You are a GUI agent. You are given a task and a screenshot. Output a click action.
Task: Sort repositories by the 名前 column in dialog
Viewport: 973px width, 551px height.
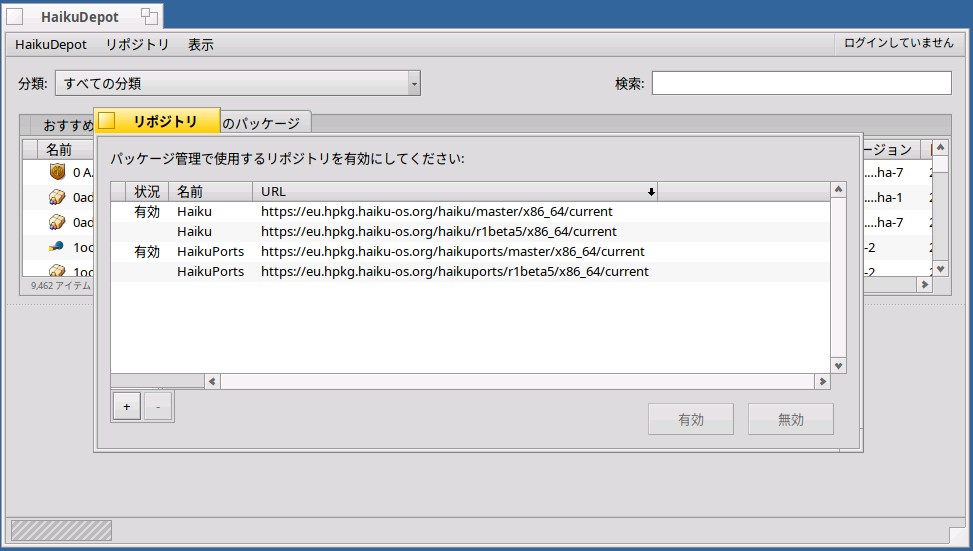click(210, 192)
